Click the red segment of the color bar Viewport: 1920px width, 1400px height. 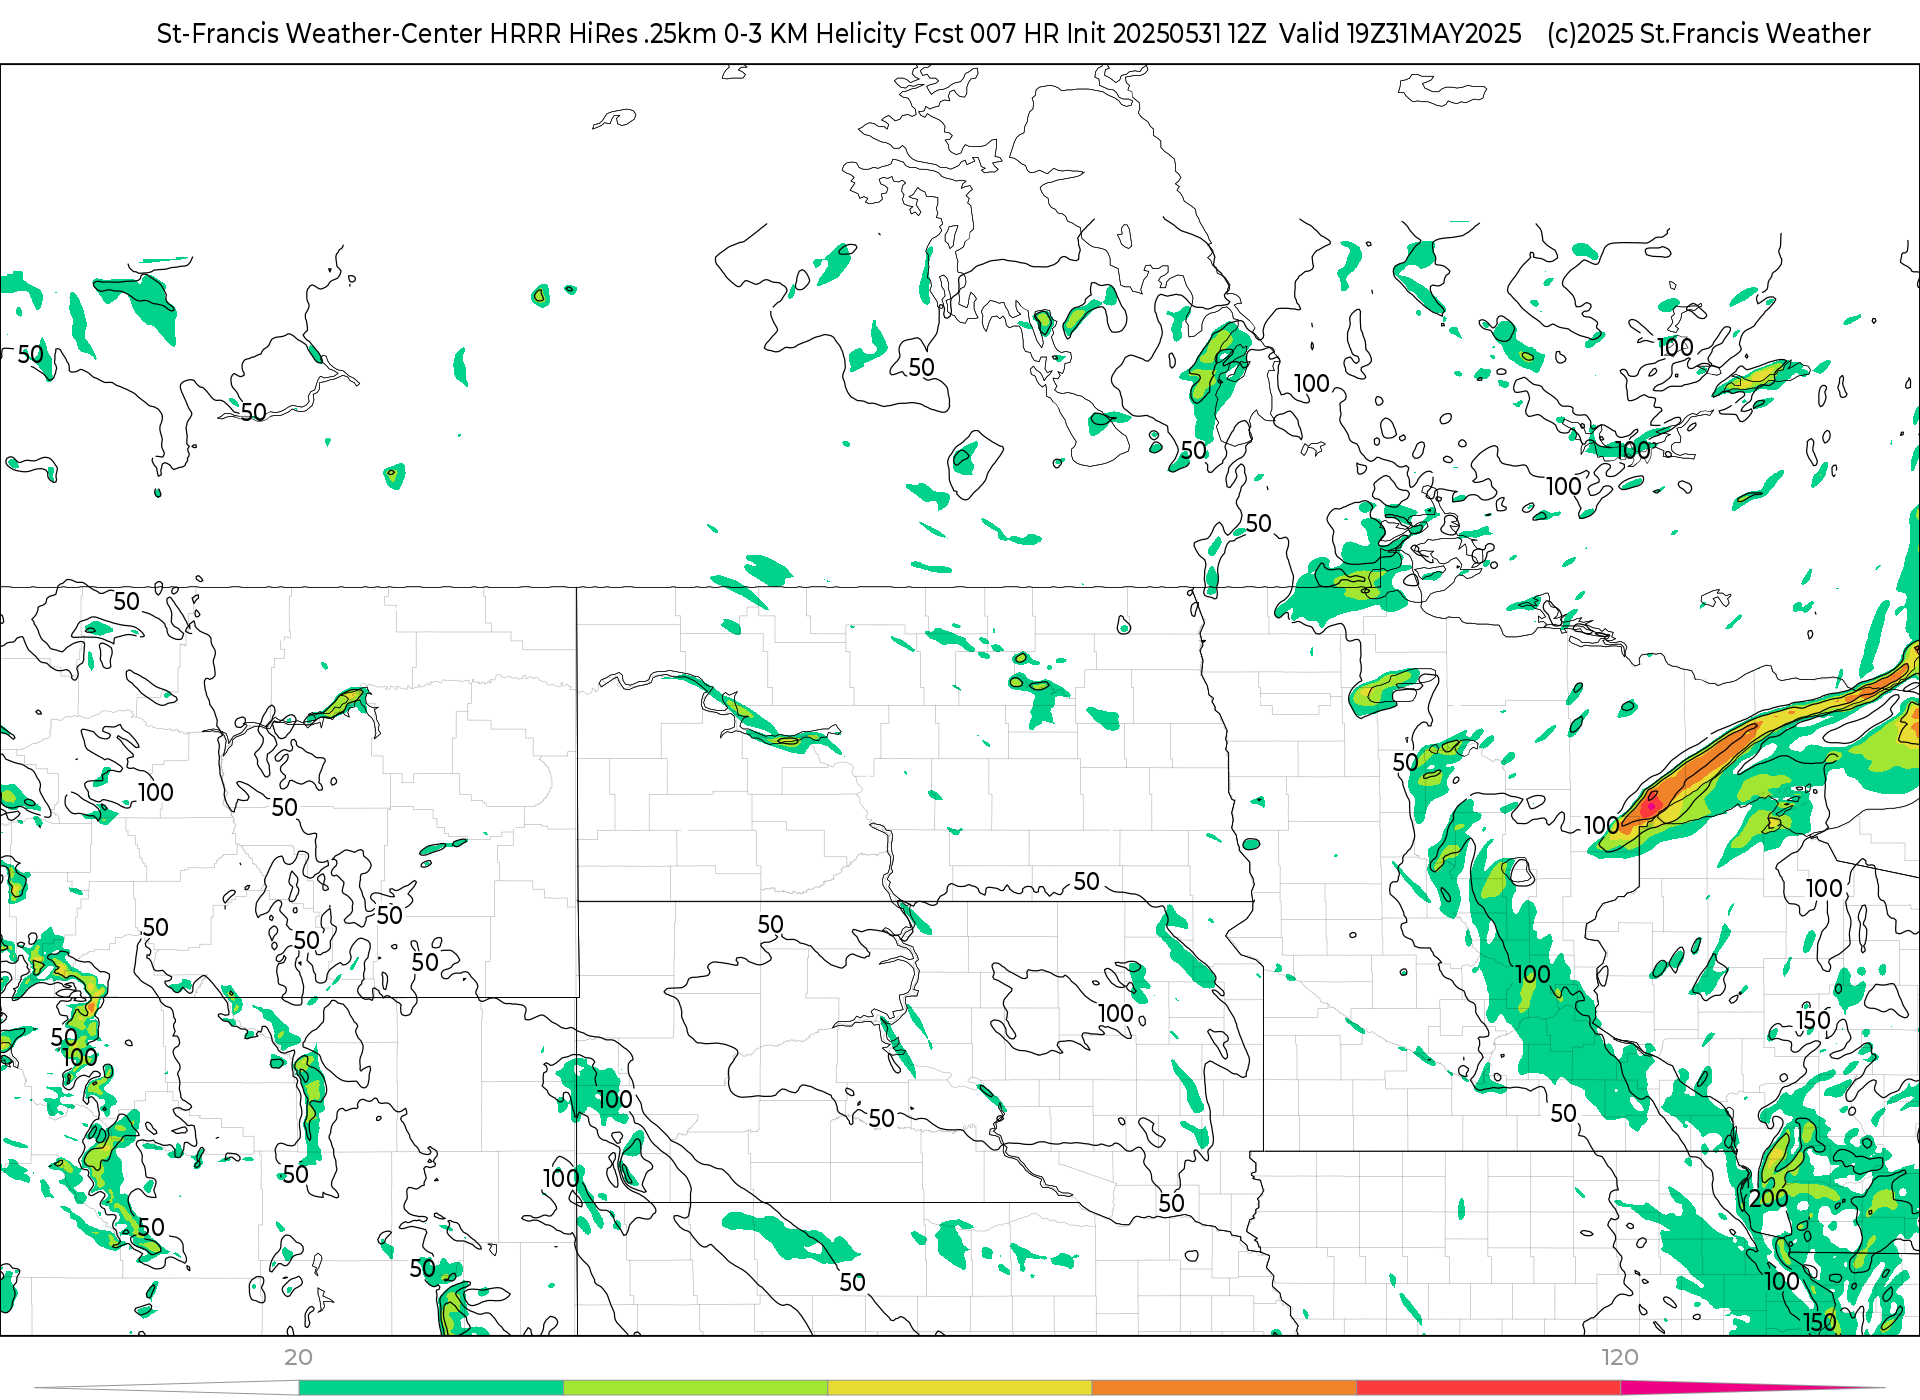tap(1489, 1387)
